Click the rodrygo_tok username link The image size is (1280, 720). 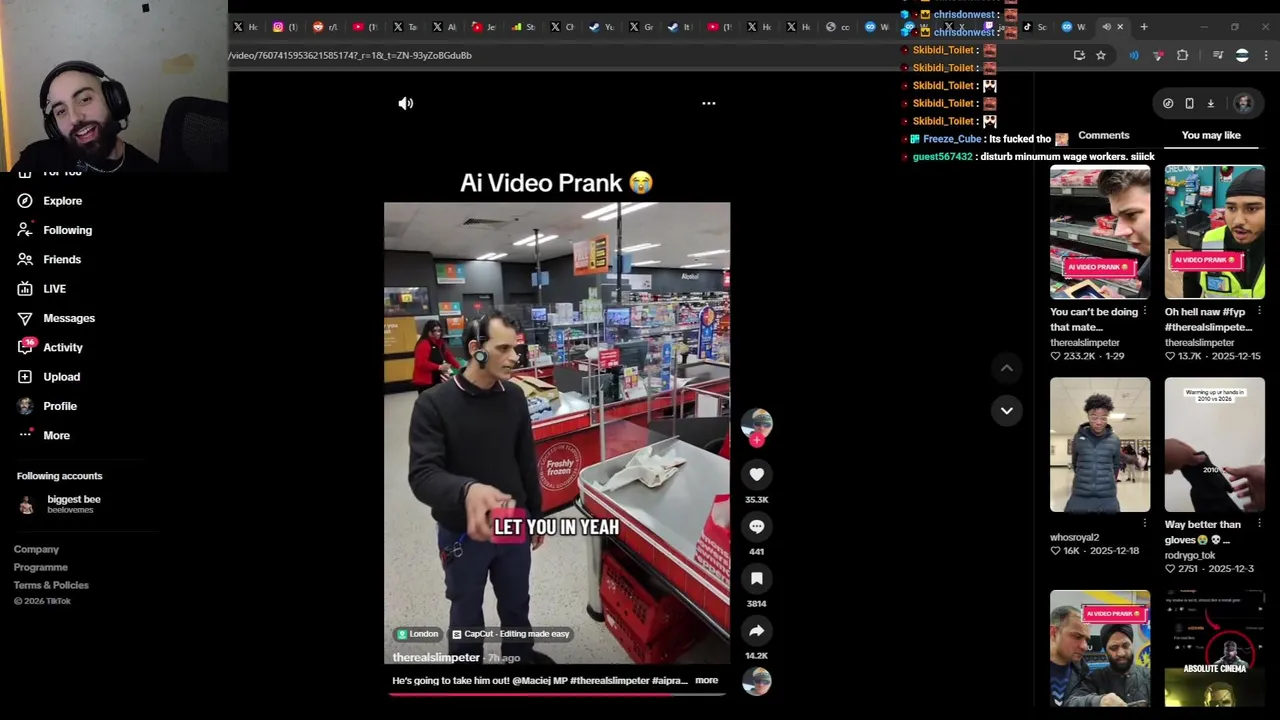point(1190,555)
